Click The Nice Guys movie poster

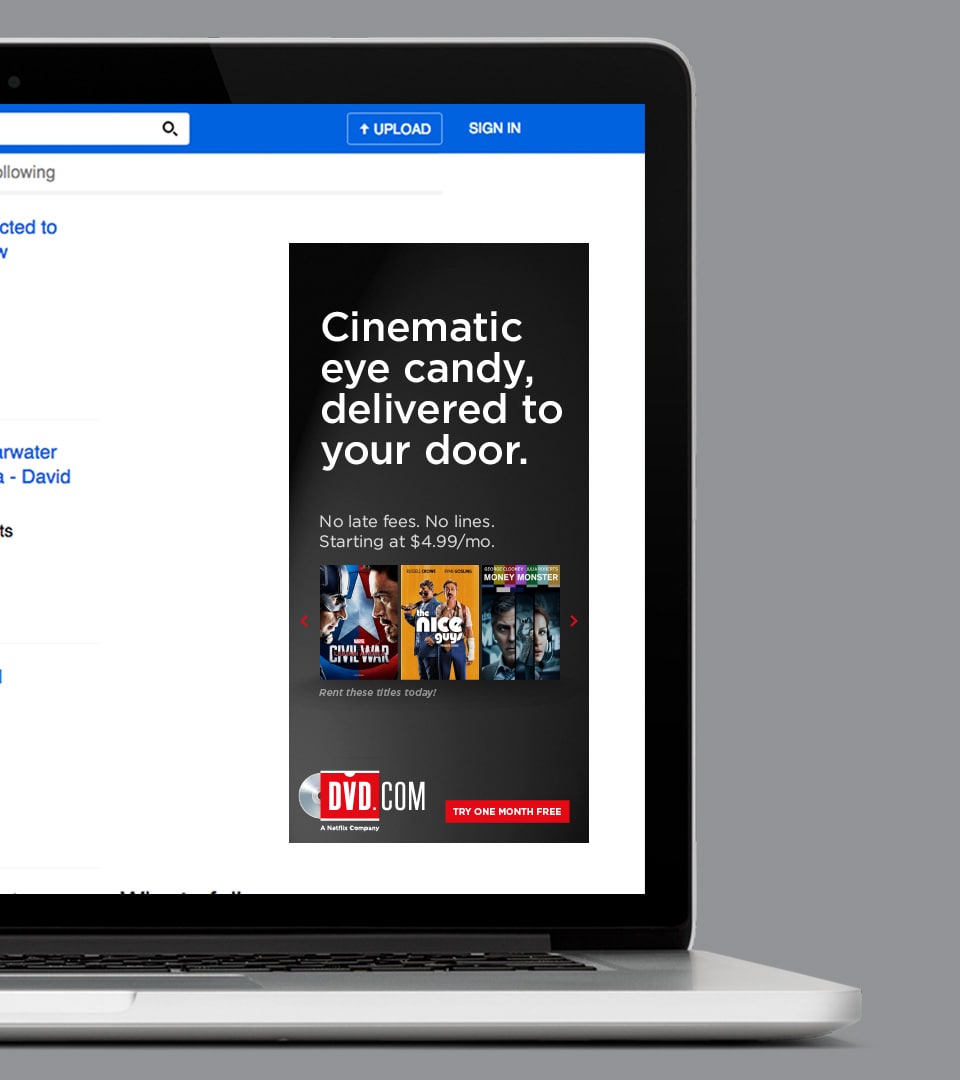[439, 621]
